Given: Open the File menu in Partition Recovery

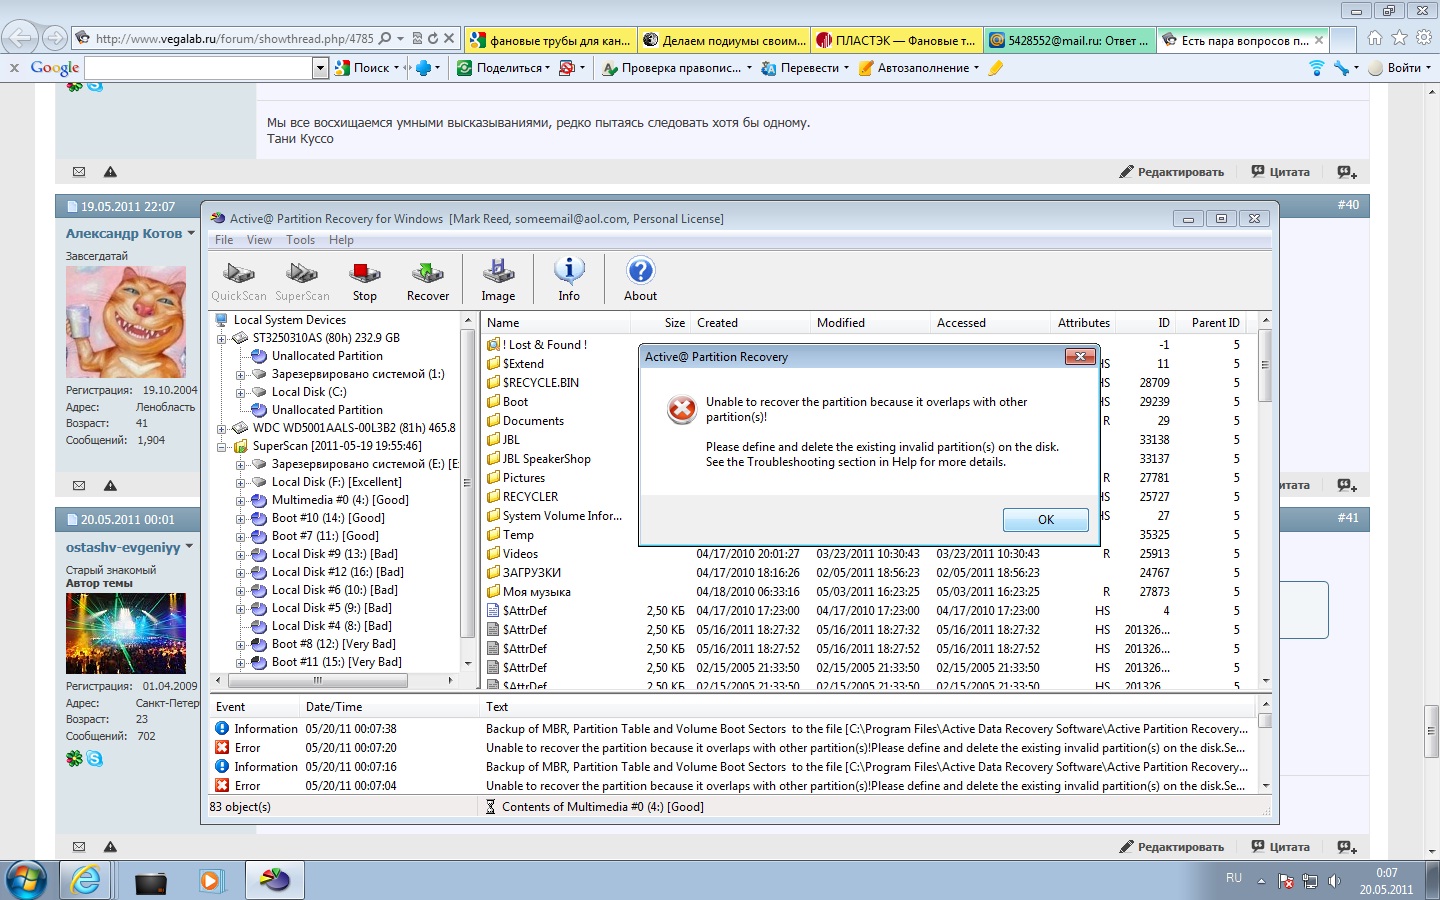Looking at the screenshot, I should pos(224,240).
